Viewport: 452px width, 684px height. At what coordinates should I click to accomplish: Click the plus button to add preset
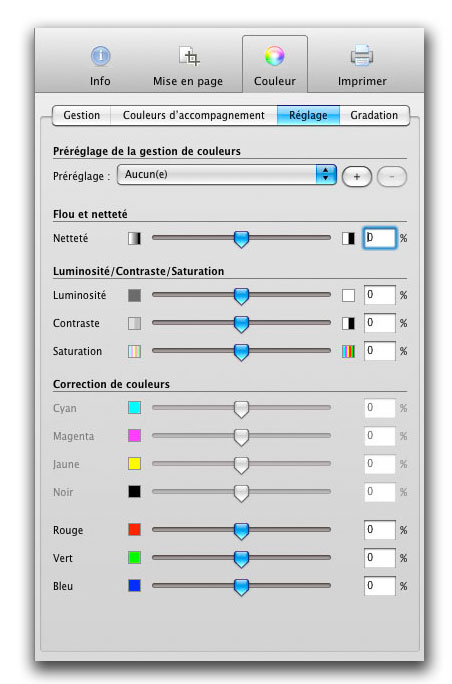(357, 177)
